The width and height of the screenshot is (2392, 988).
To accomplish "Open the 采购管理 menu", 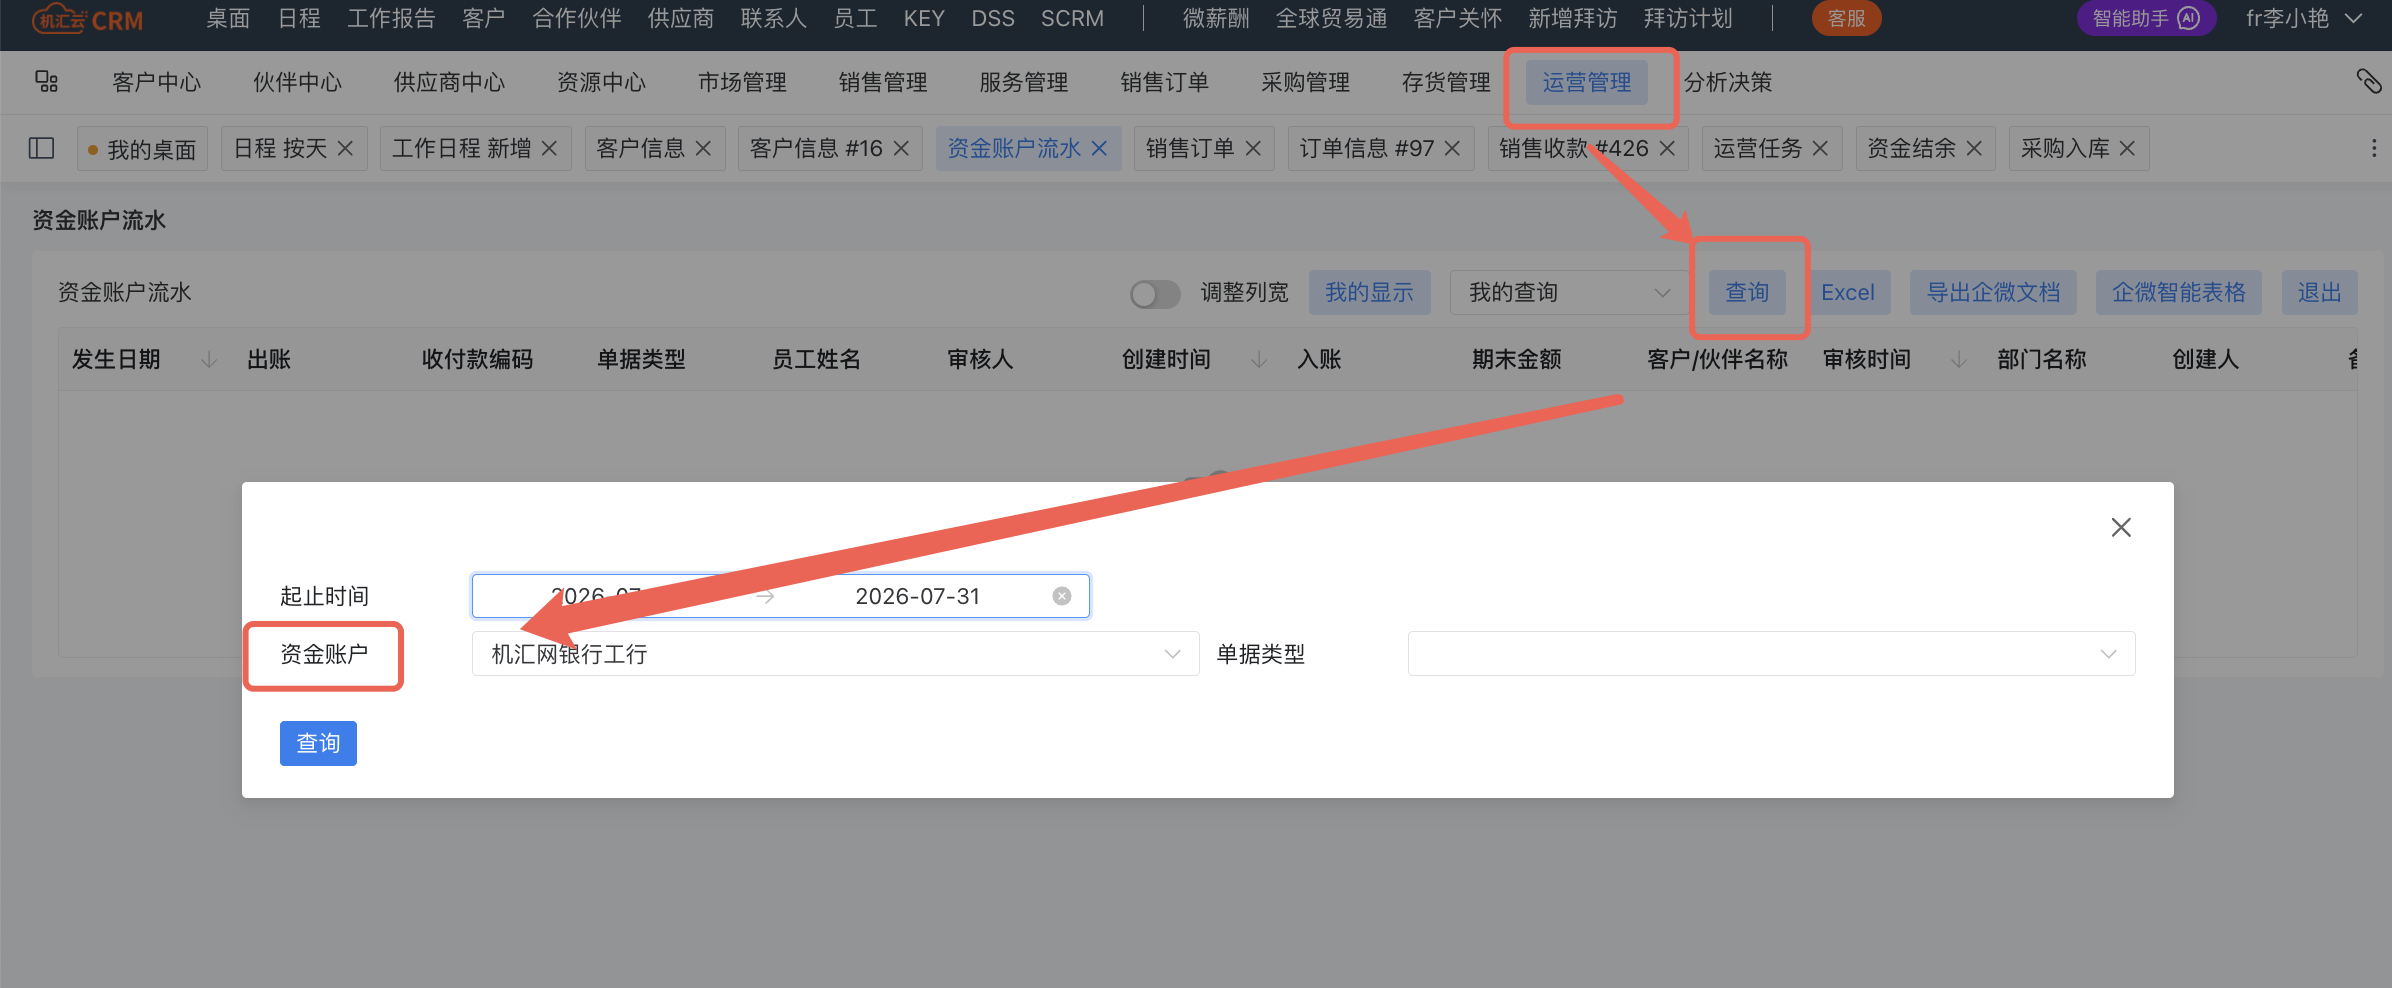I will pyautogui.click(x=1305, y=82).
